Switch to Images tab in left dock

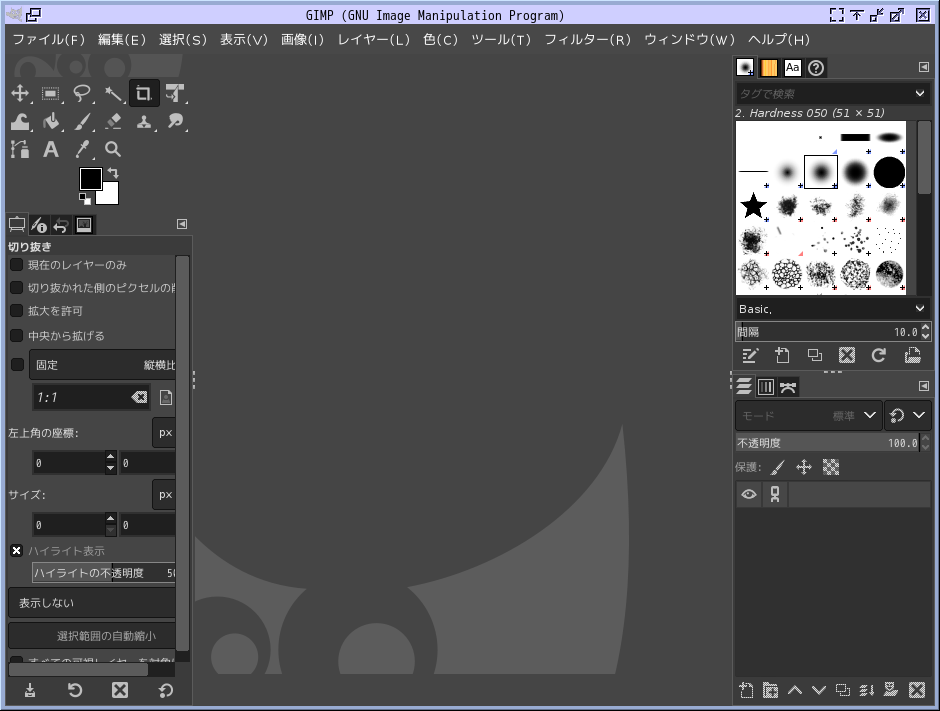(x=84, y=225)
